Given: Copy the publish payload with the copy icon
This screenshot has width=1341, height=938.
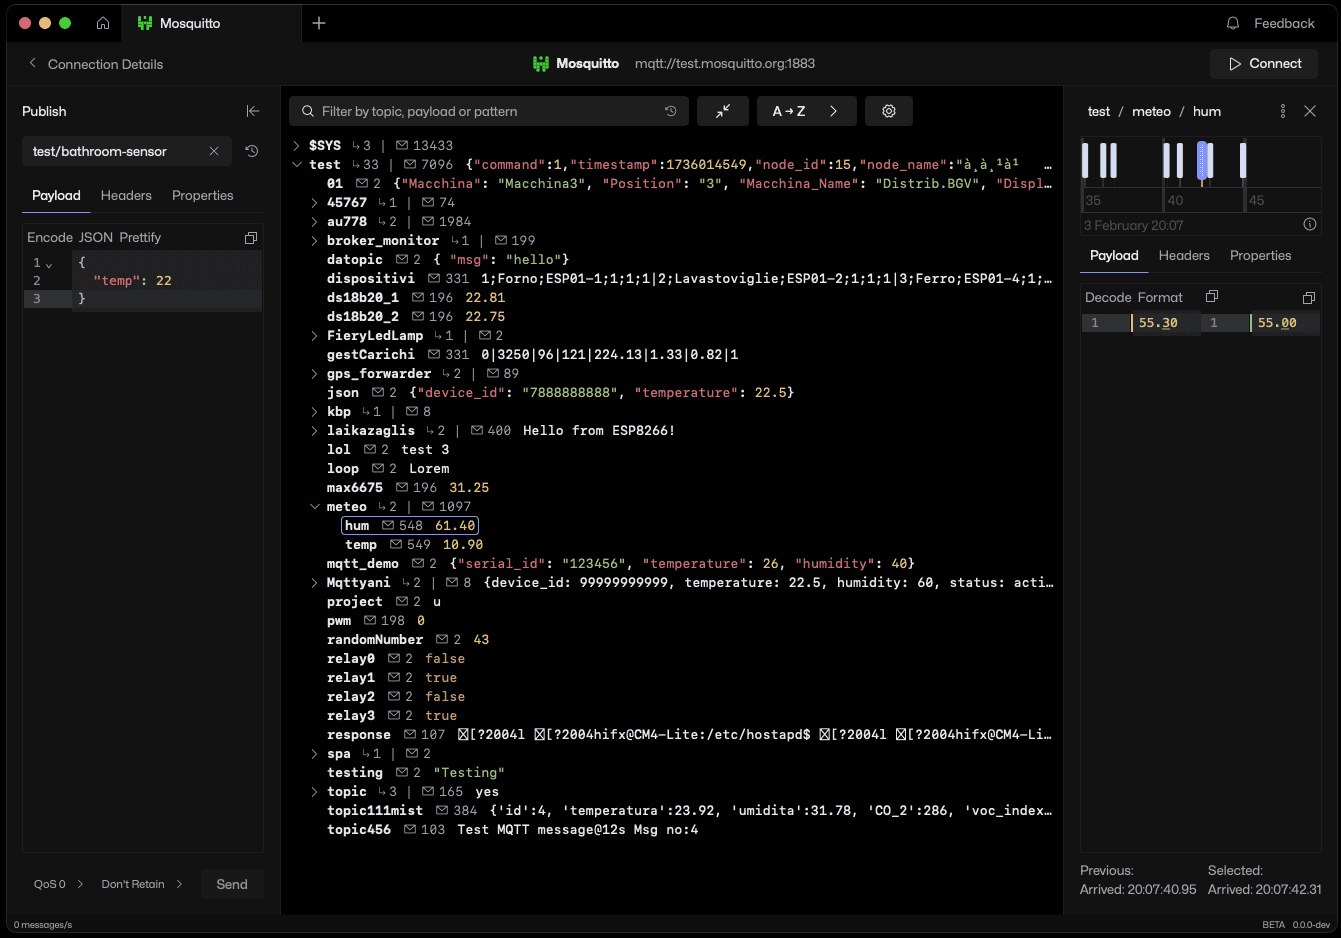Looking at the screenshot, I should coord(251,237).
